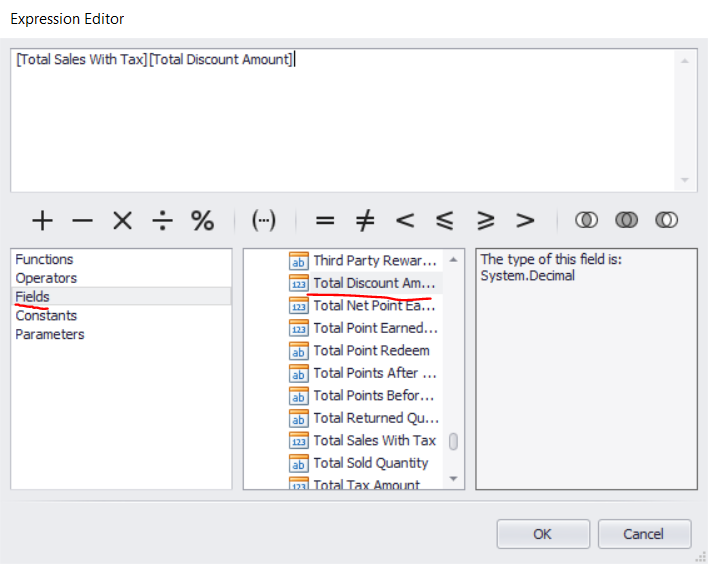Click the multiply operator symbol
Viewport: 708px width, 564px height.
coord(122,221)
